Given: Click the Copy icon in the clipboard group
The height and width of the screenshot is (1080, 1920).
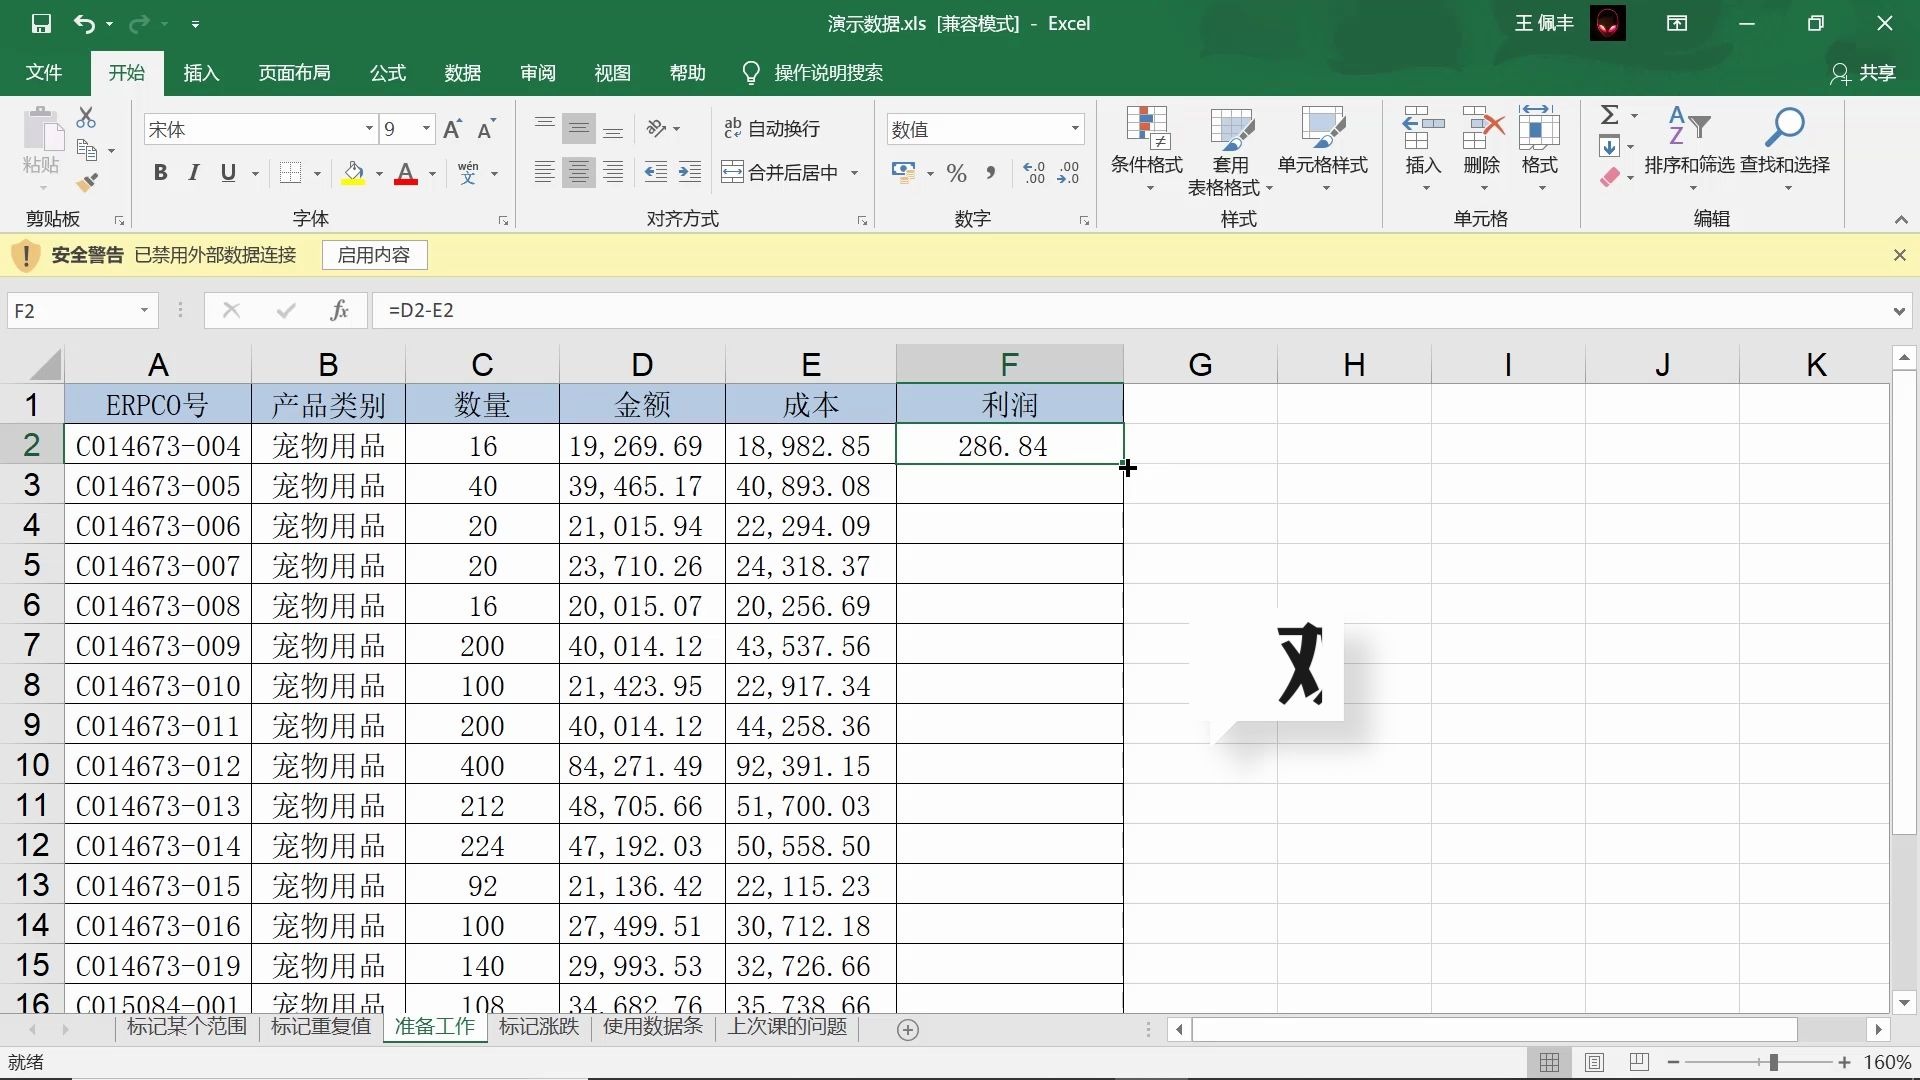Looking at the screenshot, I should [87, 151].
